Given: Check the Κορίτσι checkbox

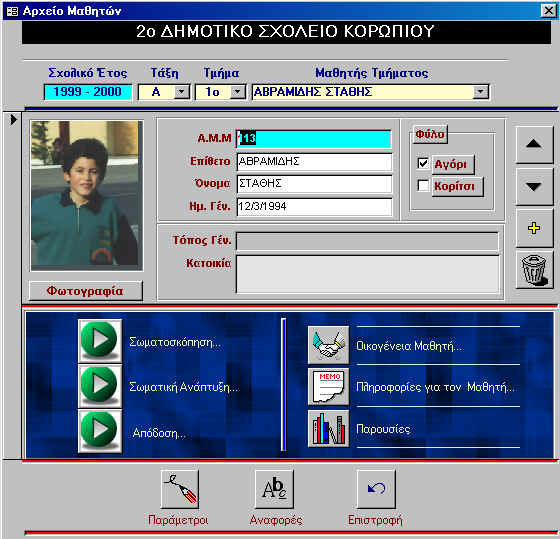Looking at the screenshot, I should pos(423,185).
